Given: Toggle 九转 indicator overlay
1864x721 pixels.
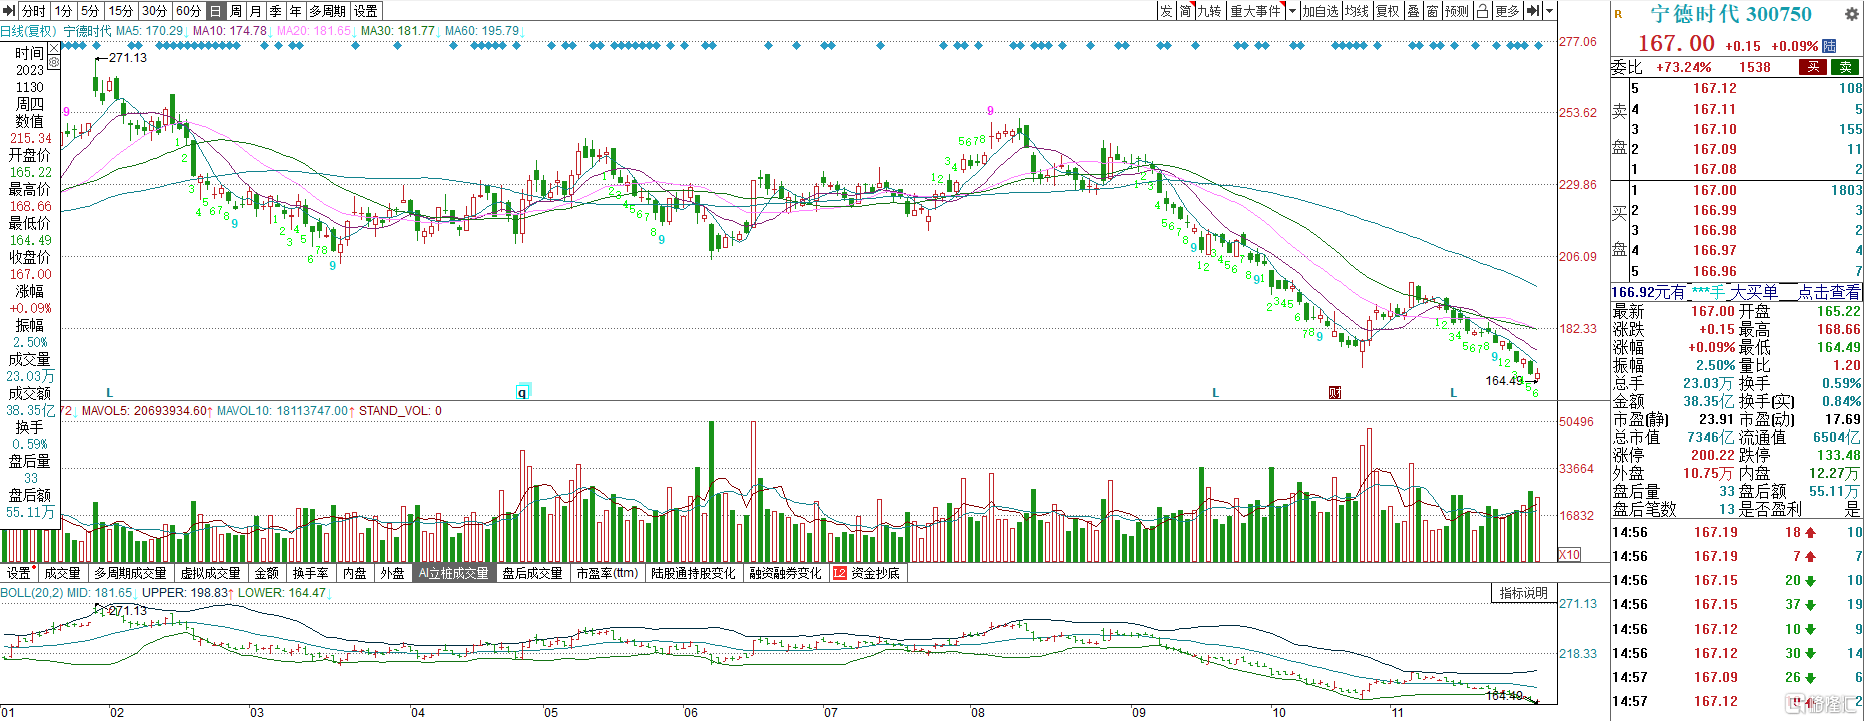Looking at the screenshot, I should [1209, 11].
